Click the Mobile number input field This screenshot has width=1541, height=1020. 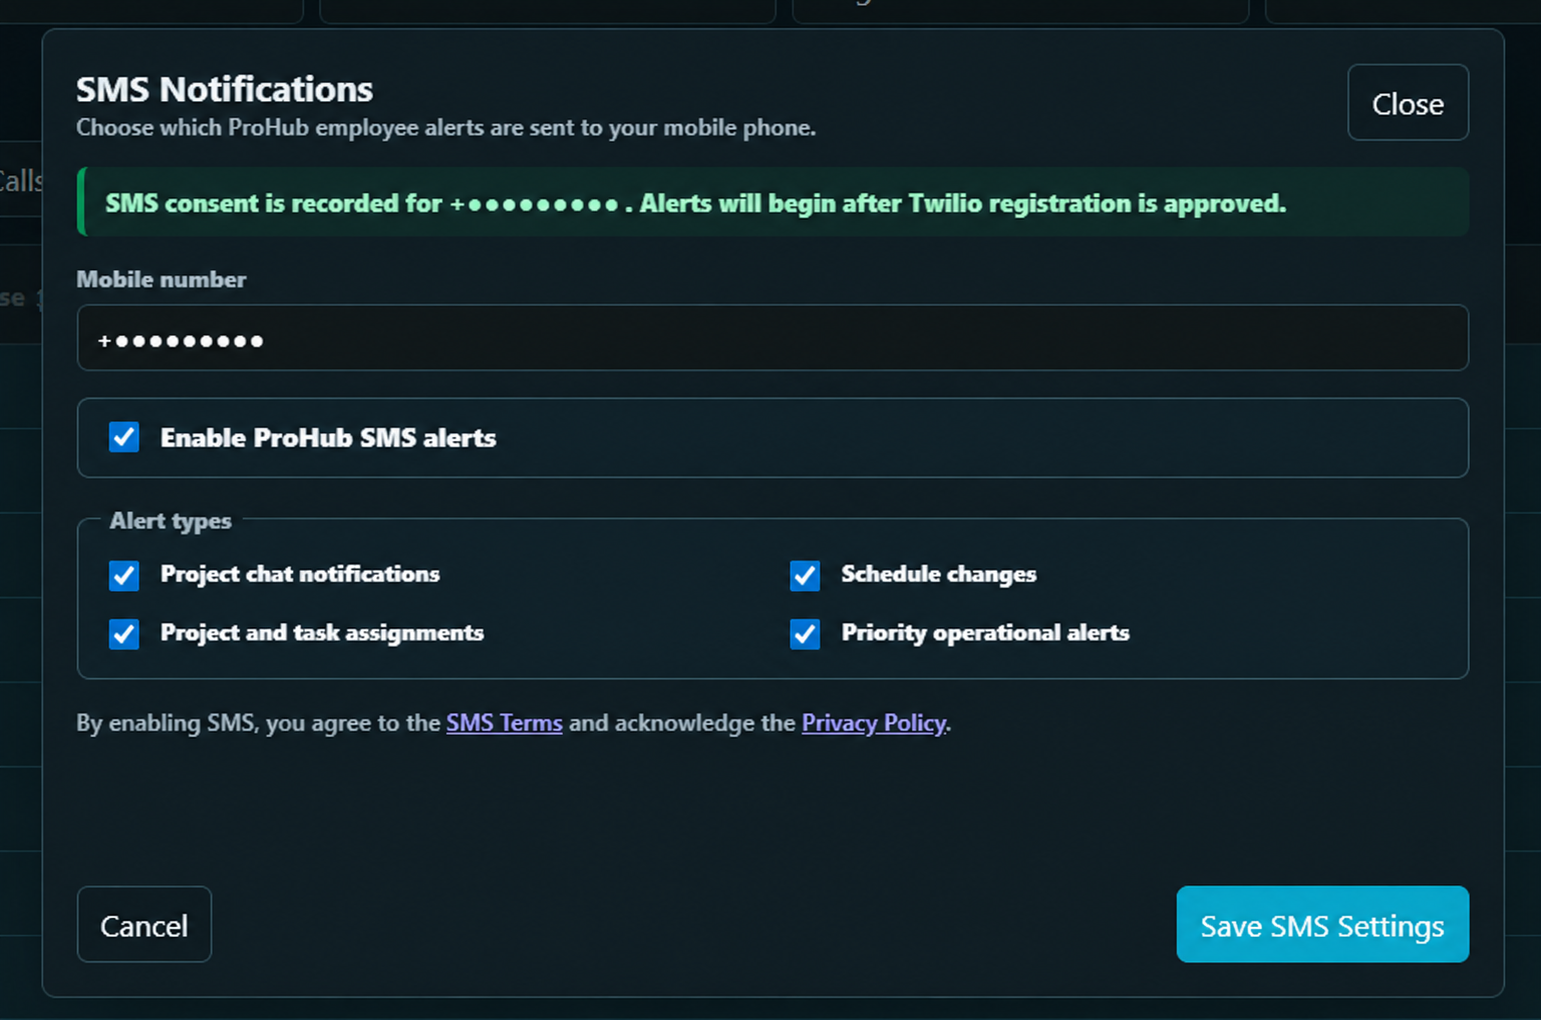(772, 338)
